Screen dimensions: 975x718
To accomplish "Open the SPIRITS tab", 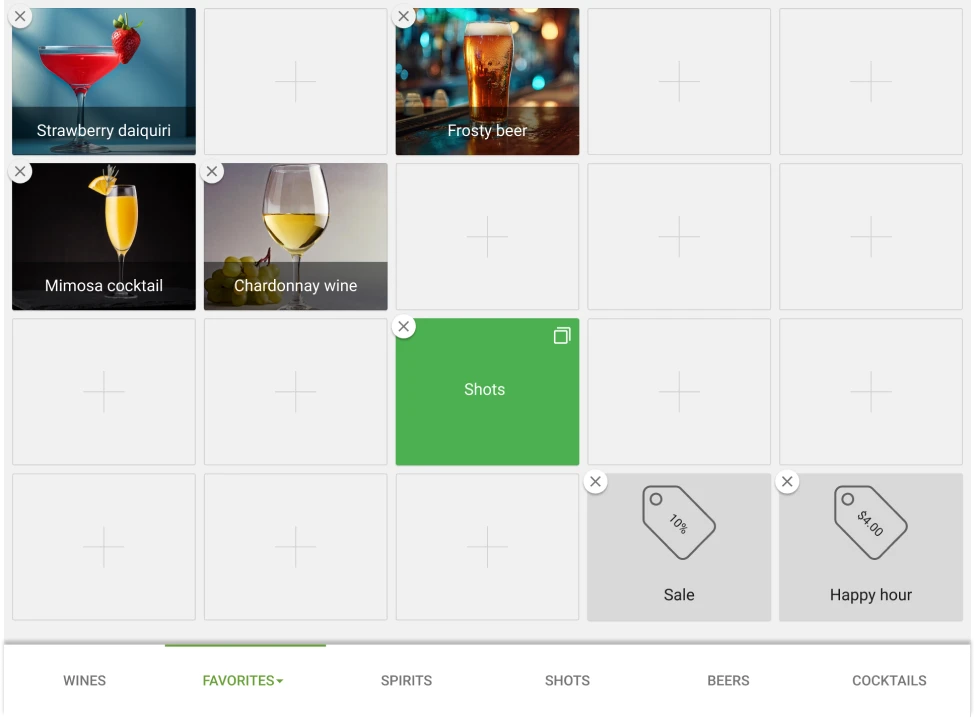I will pos(406,681).
